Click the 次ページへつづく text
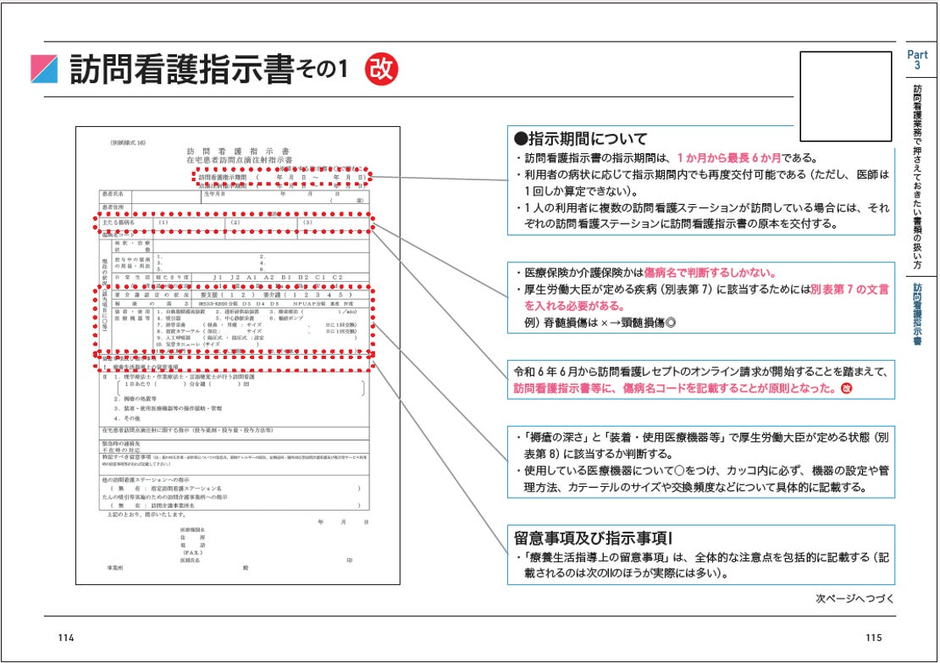The height and width of the screenshot is (663, 940). [x=854, y=598]
